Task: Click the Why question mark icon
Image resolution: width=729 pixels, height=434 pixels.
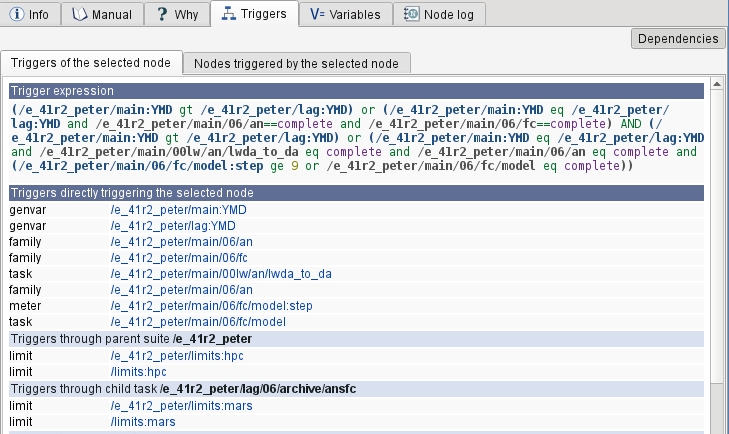Action: pos(161,14)
